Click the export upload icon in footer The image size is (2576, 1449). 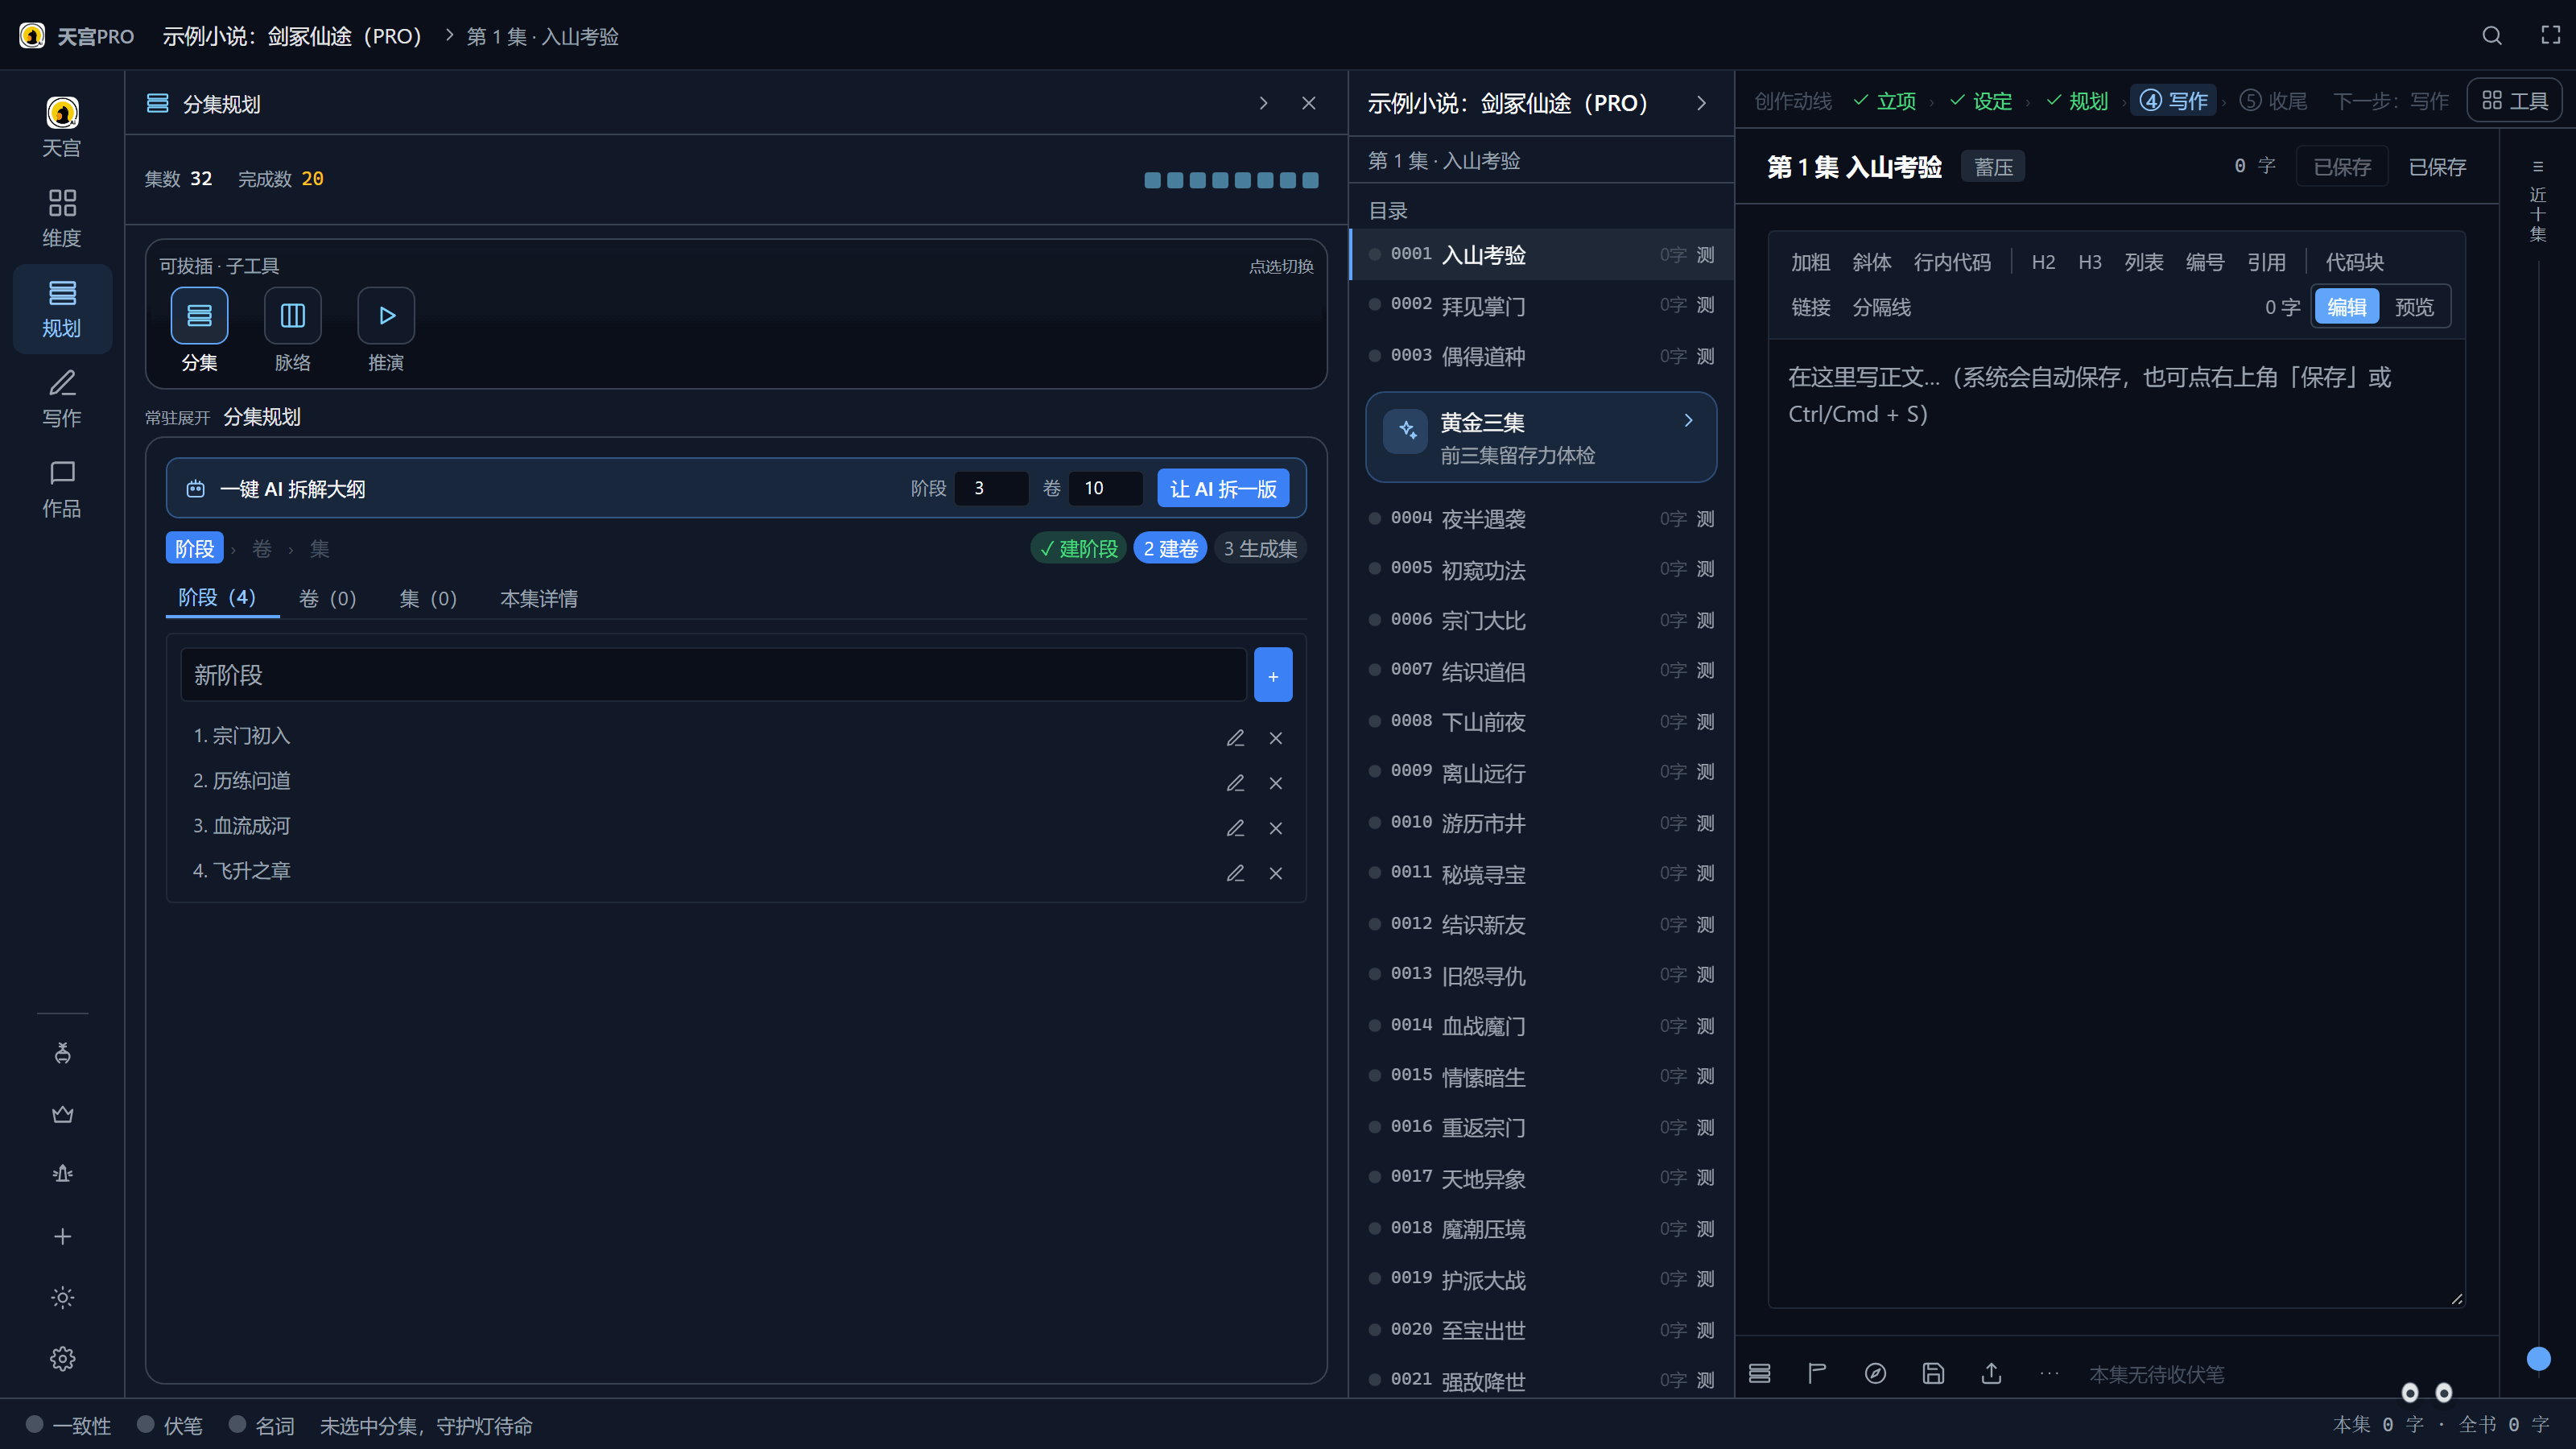1991,1374
